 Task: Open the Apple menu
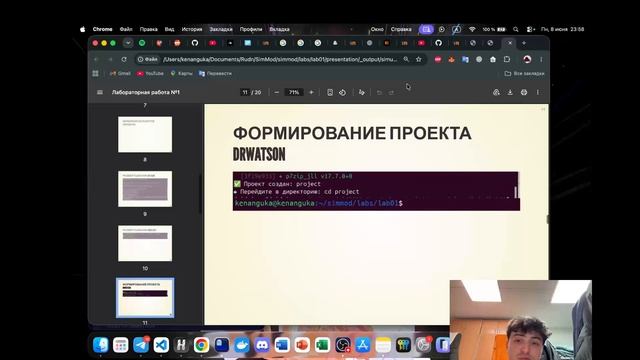pyautogui.click(x=82, y=29)
